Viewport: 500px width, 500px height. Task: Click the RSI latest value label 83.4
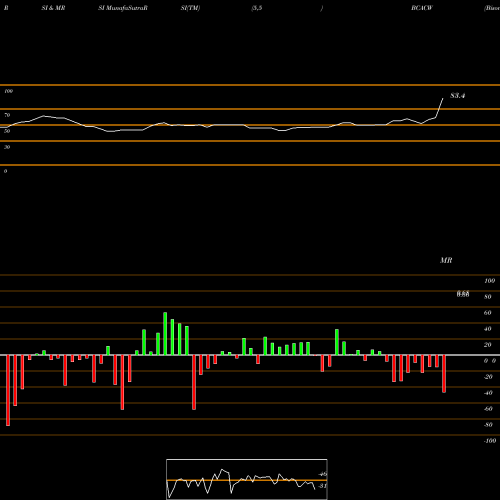[458, 96]
